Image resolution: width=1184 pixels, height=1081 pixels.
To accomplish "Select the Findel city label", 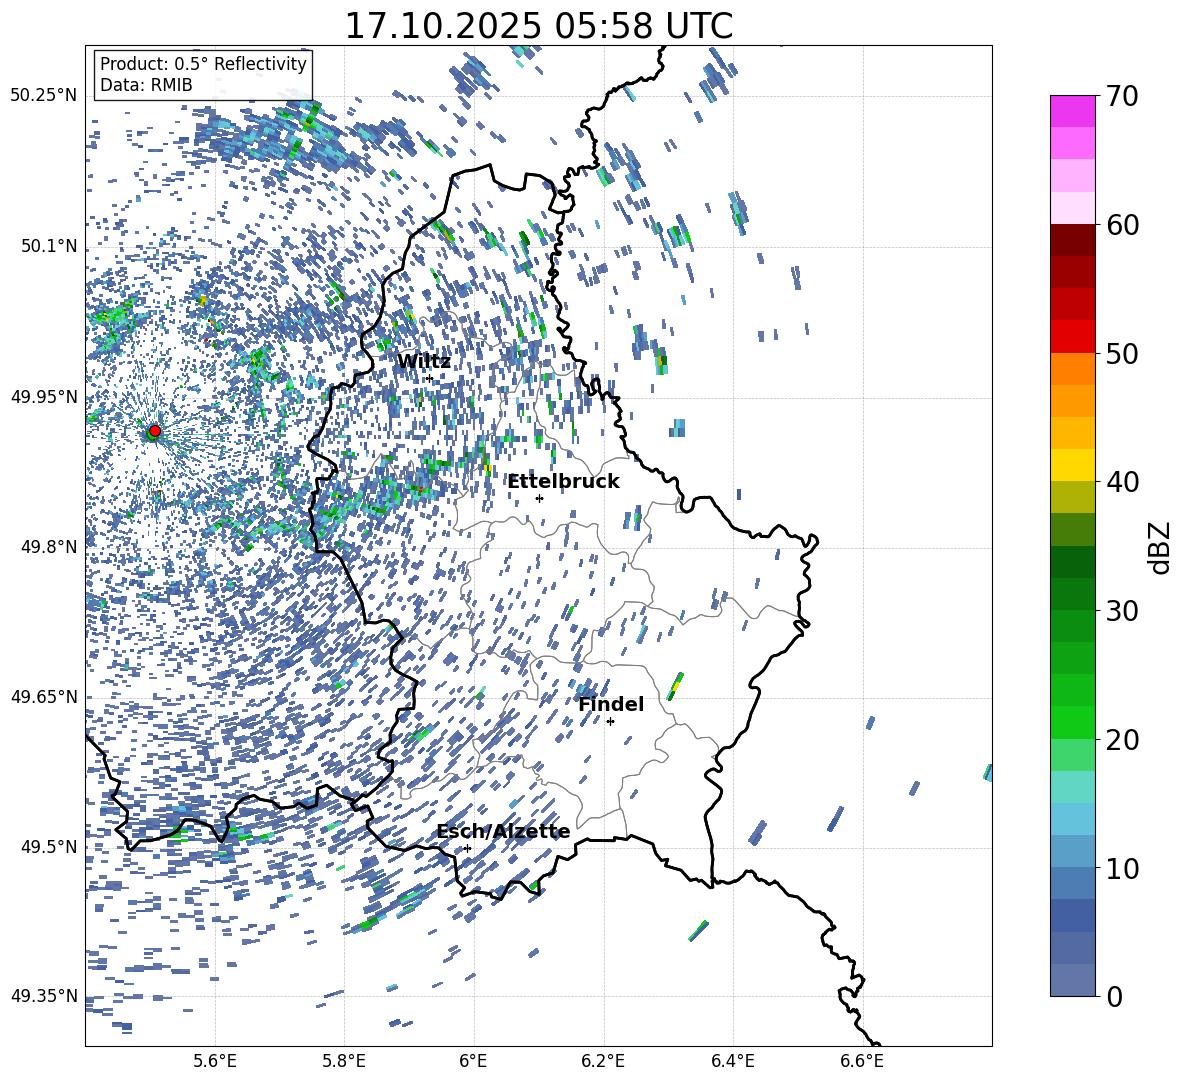I will tap(610, 704).
